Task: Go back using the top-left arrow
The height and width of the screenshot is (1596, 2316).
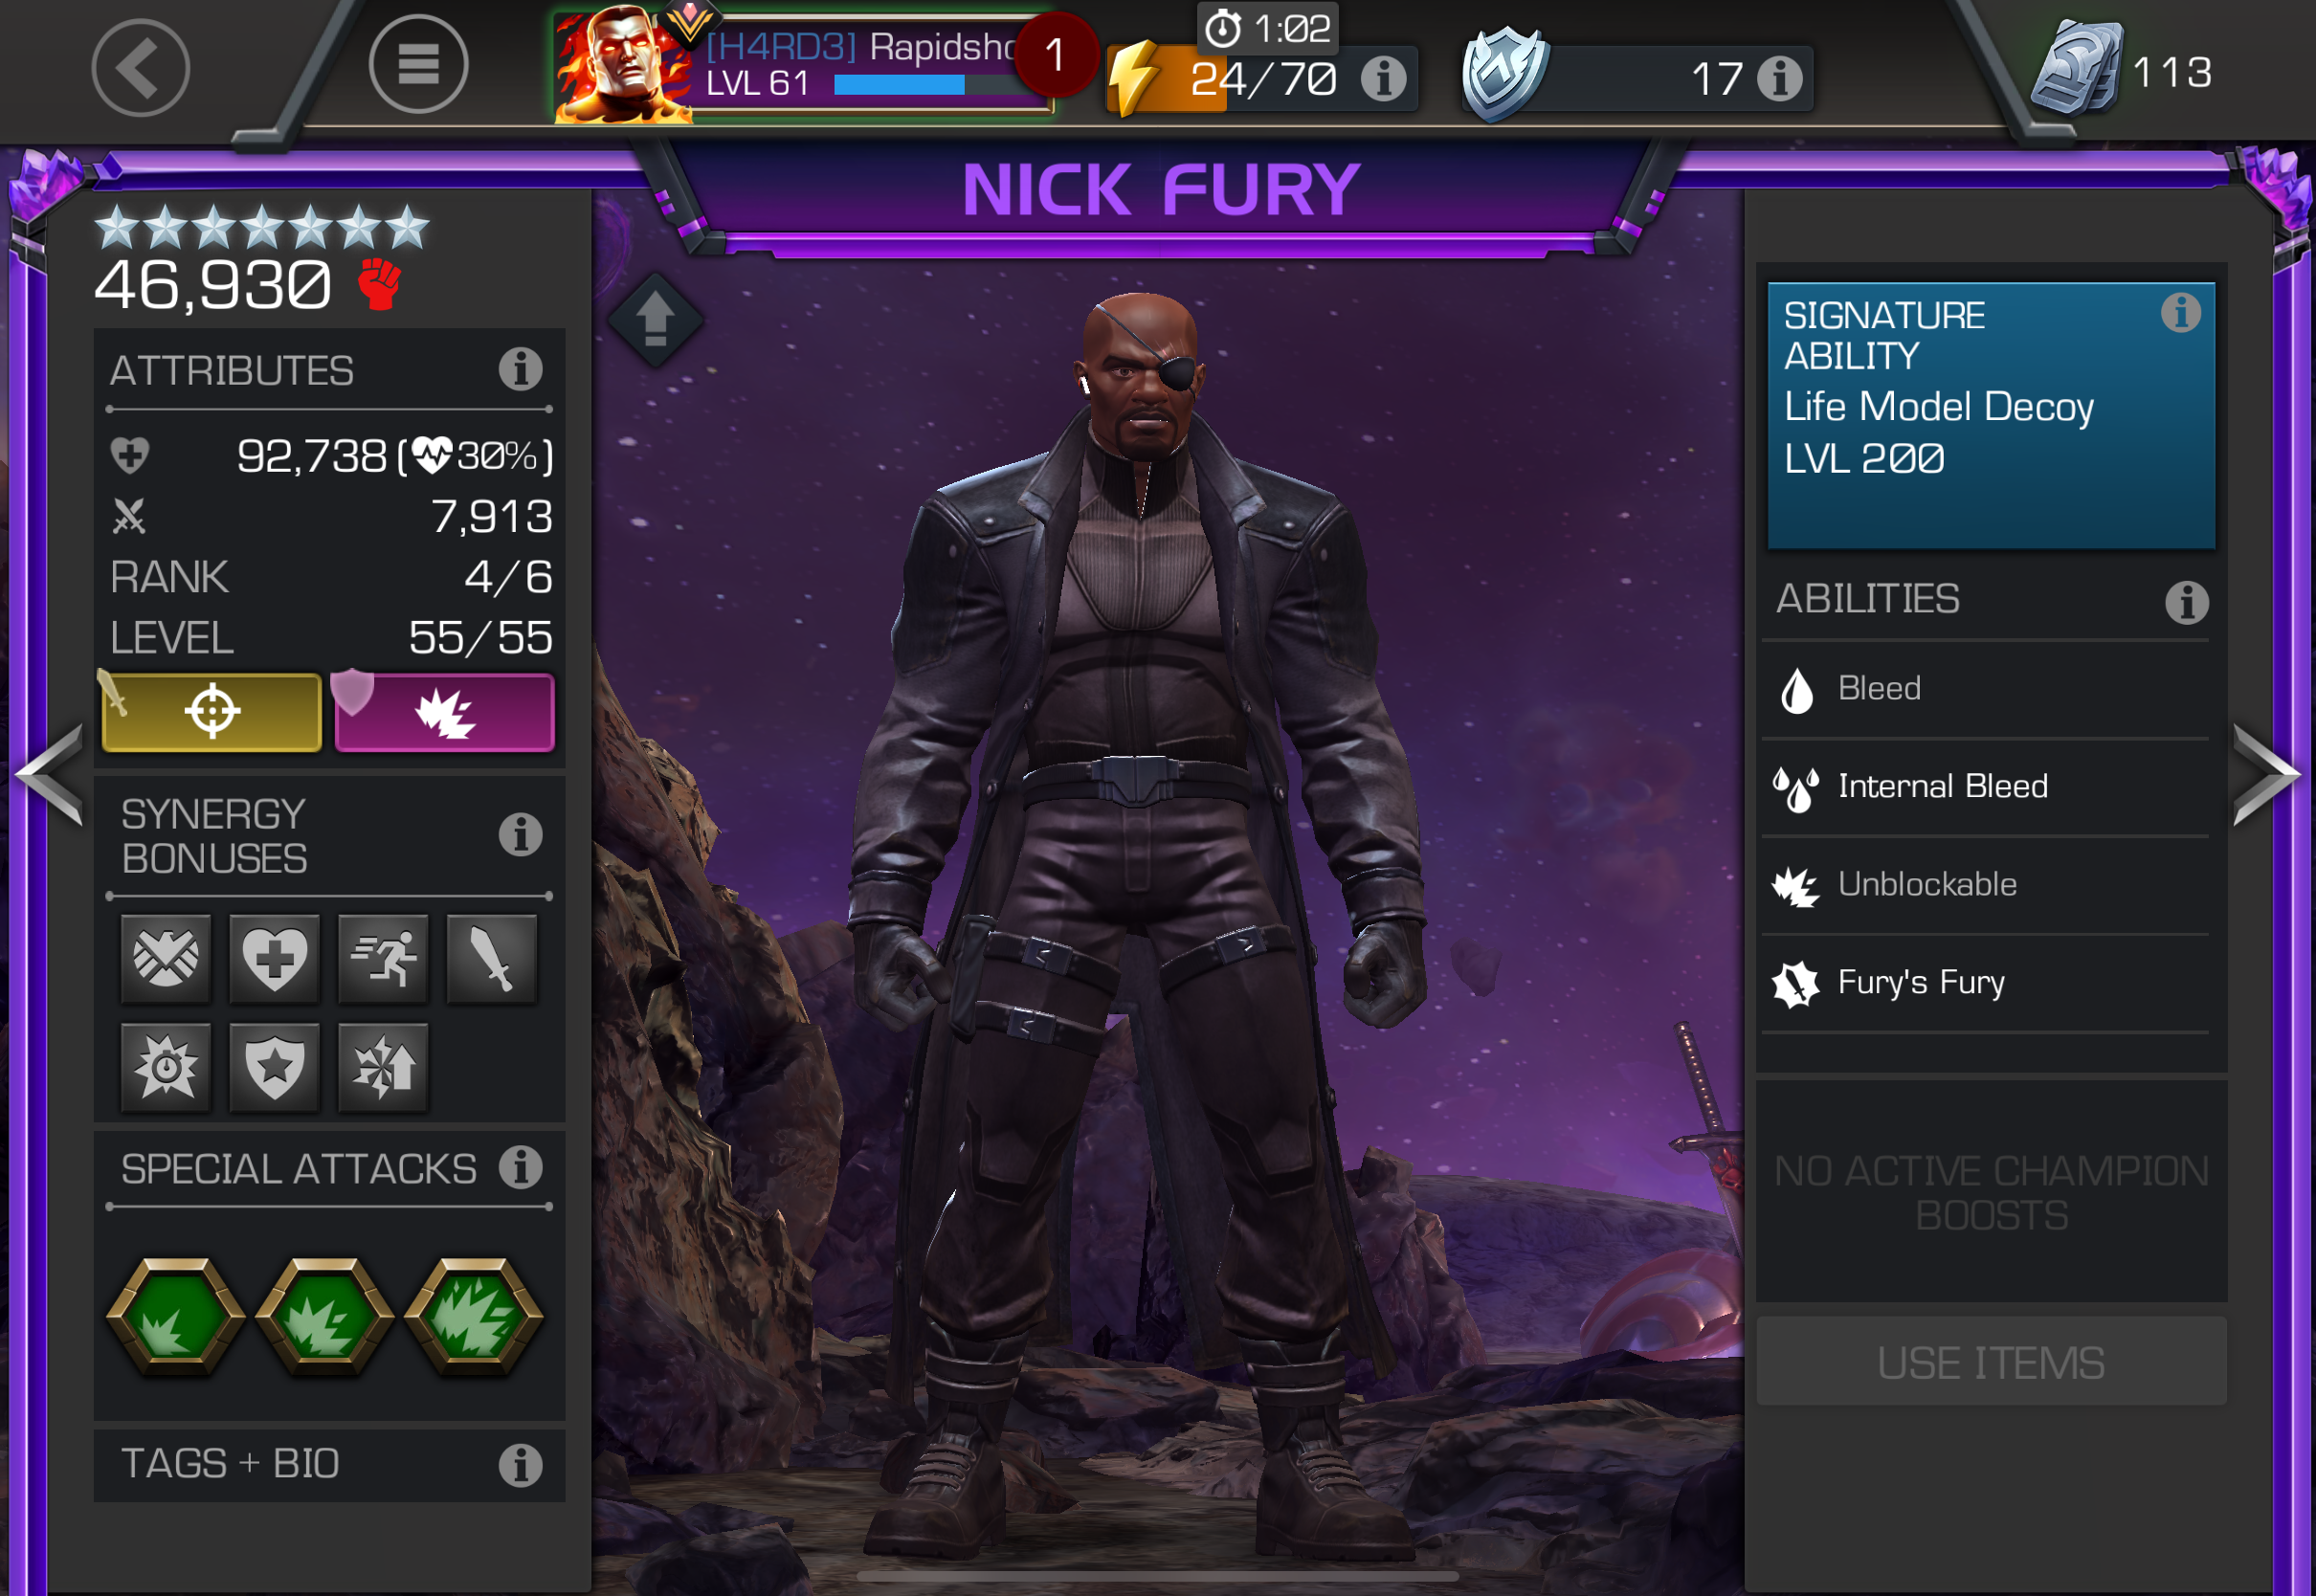Action: 140,67
